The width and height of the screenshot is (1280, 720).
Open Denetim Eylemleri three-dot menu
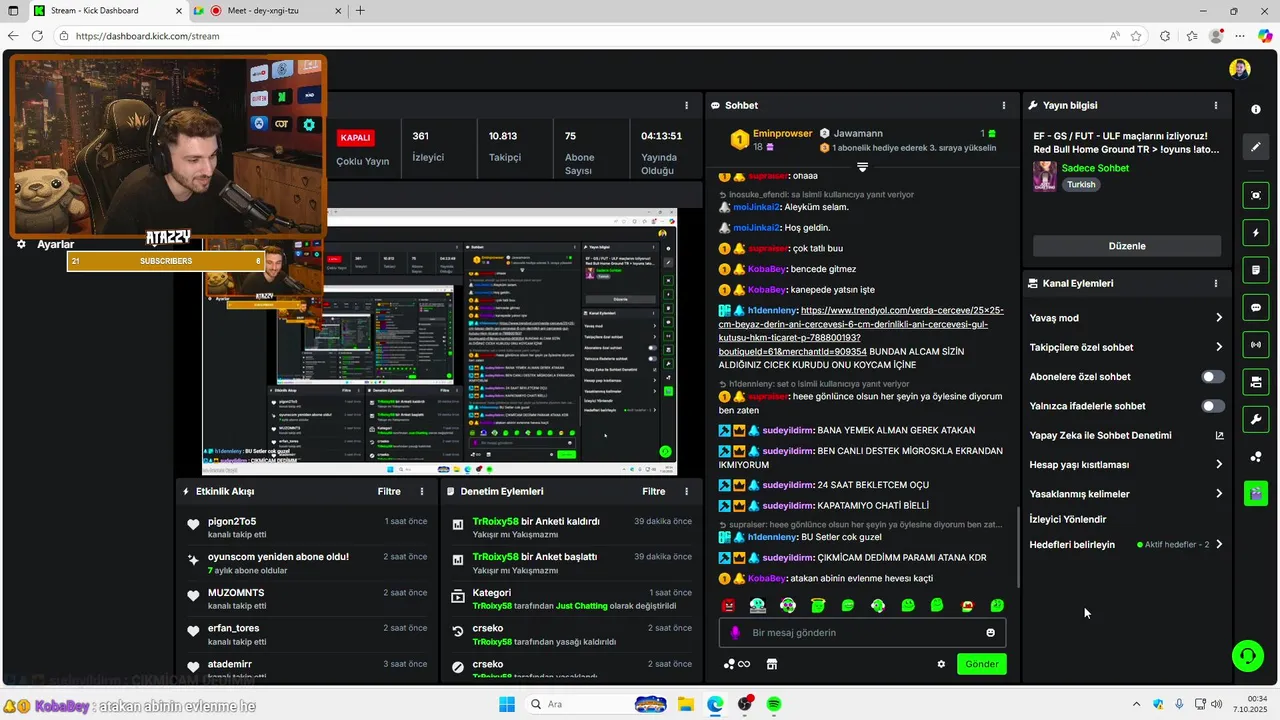point(686,491)
